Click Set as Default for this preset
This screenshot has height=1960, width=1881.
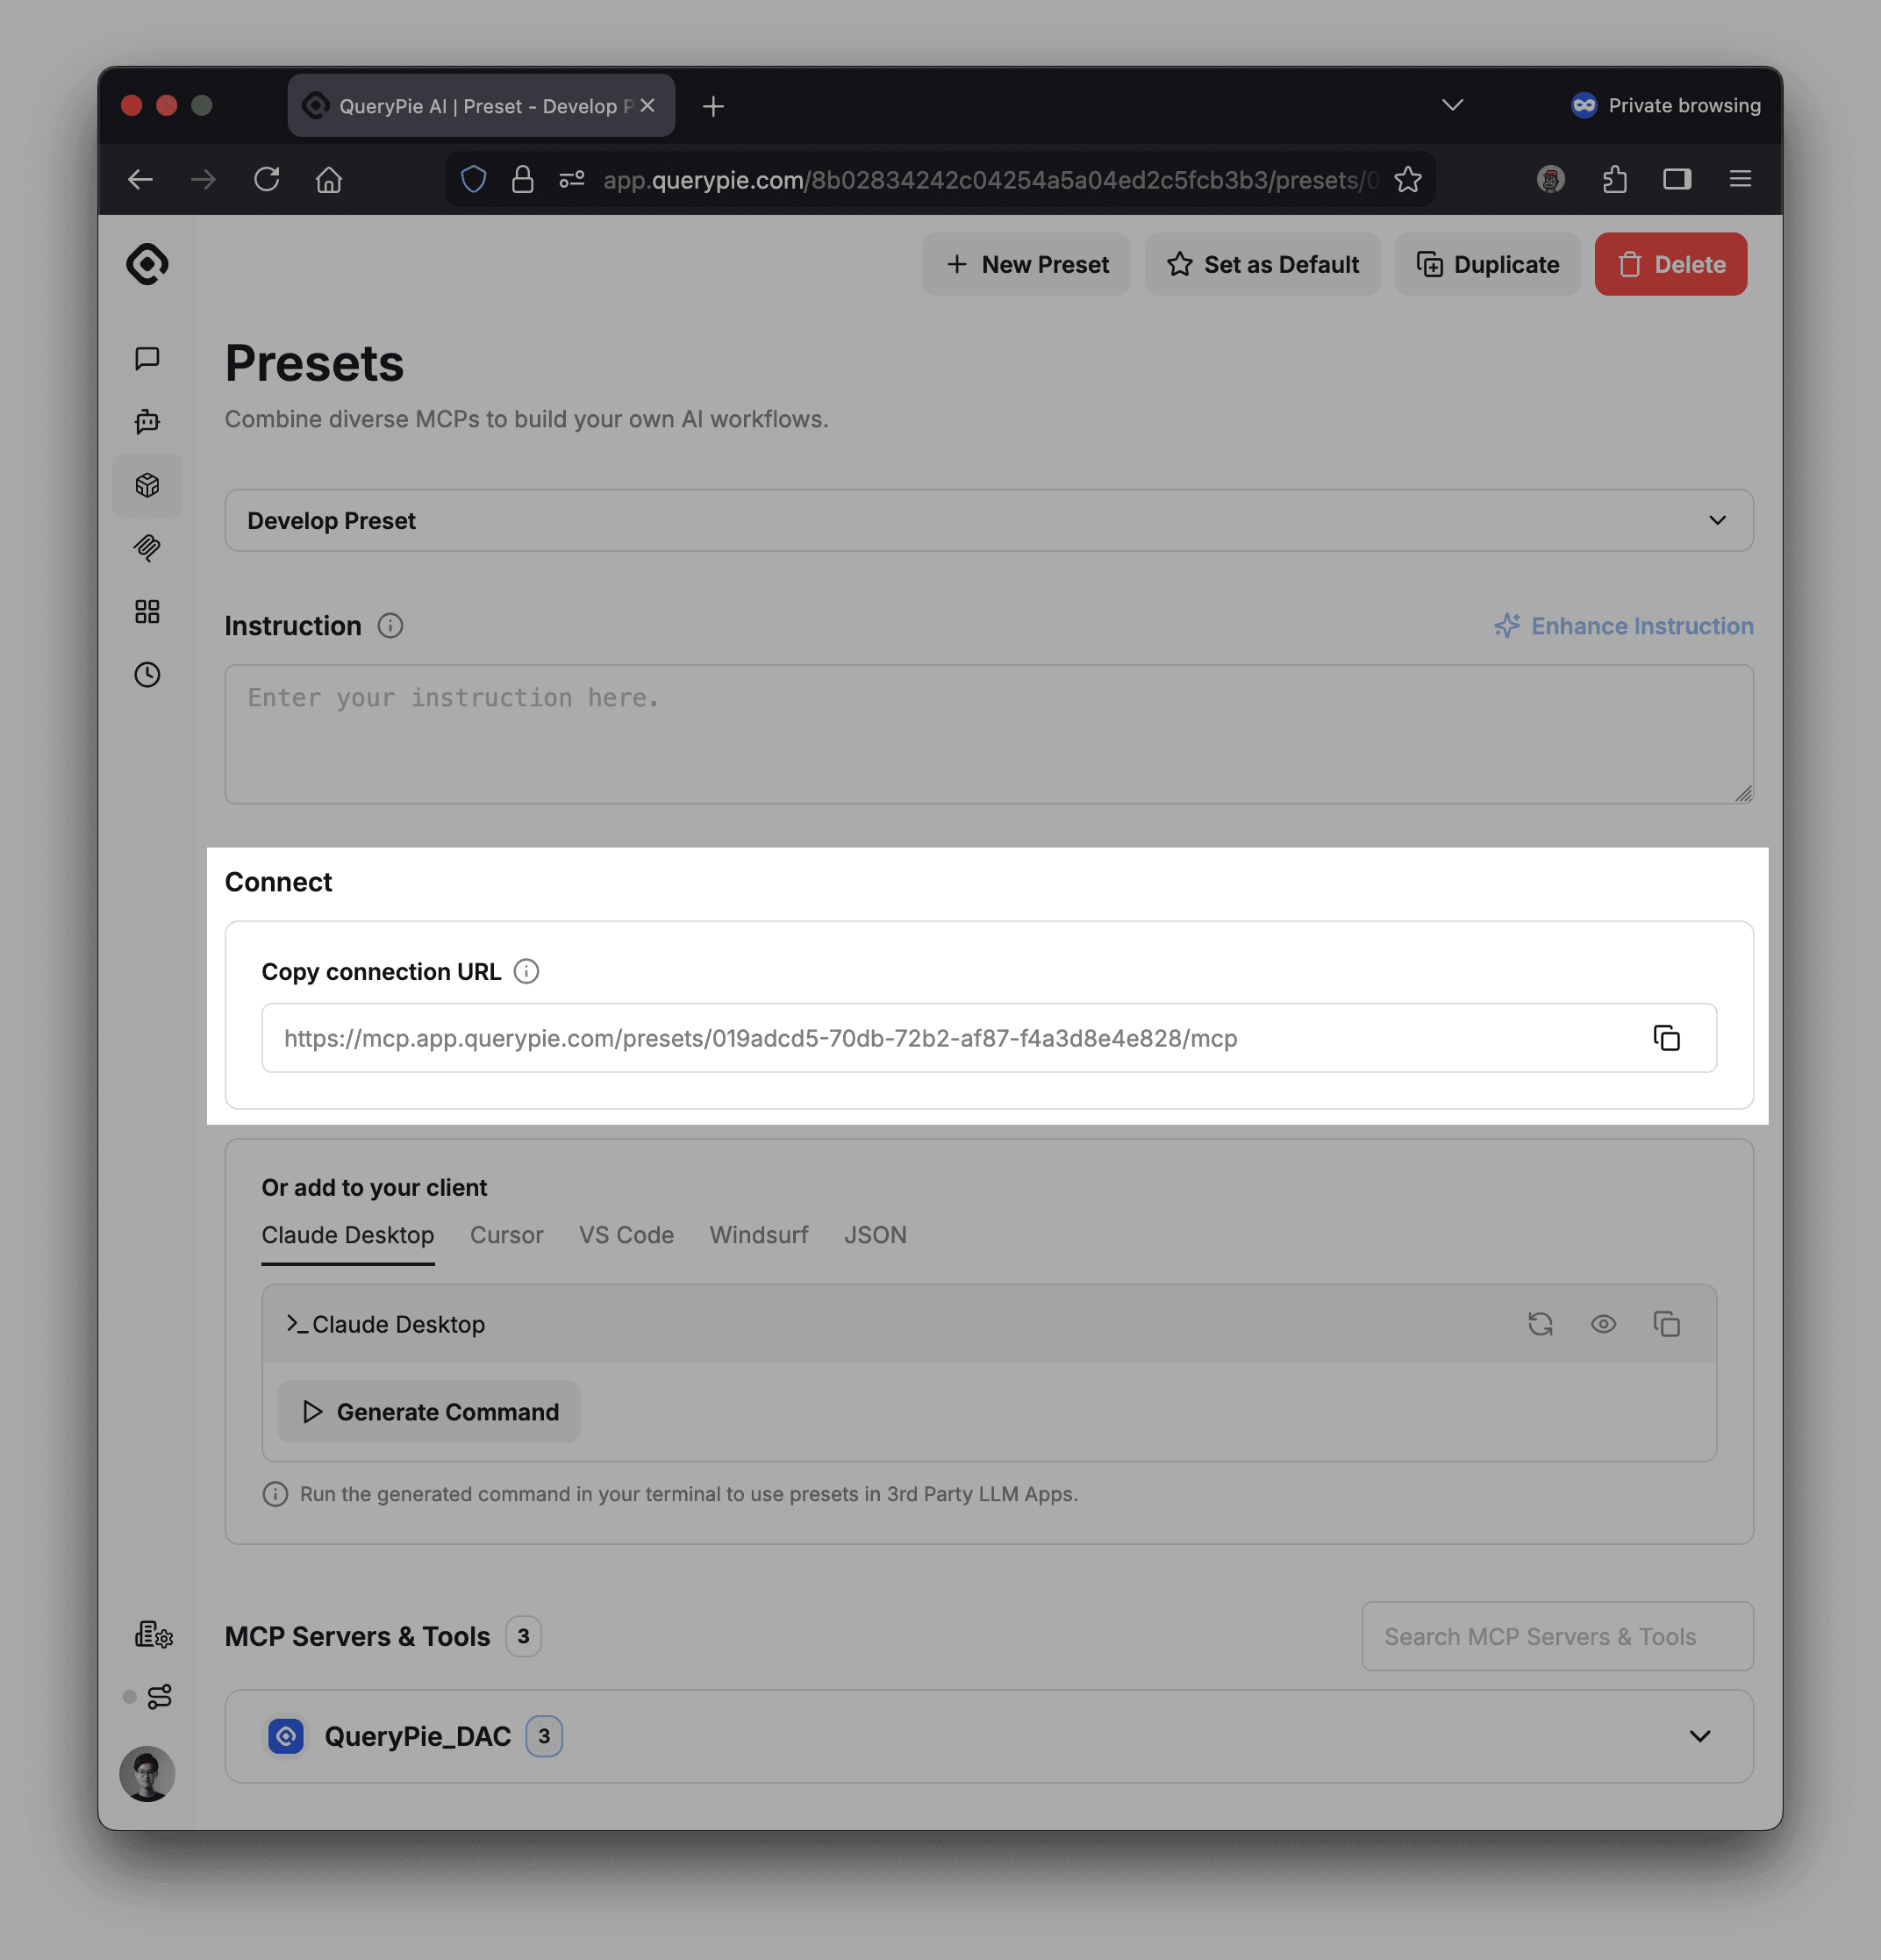1262,264
